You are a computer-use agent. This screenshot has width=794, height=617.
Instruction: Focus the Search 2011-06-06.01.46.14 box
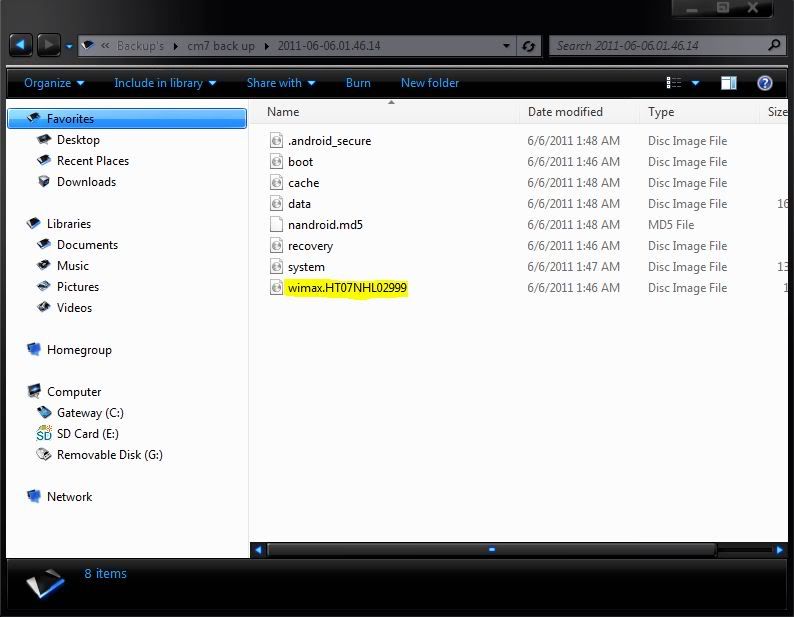(667, 46)
